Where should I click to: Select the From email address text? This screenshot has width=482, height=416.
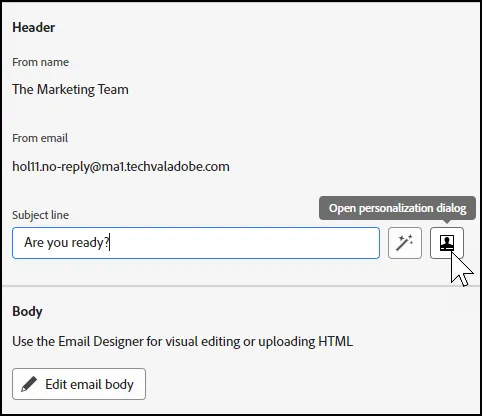[x=121, y=166]
